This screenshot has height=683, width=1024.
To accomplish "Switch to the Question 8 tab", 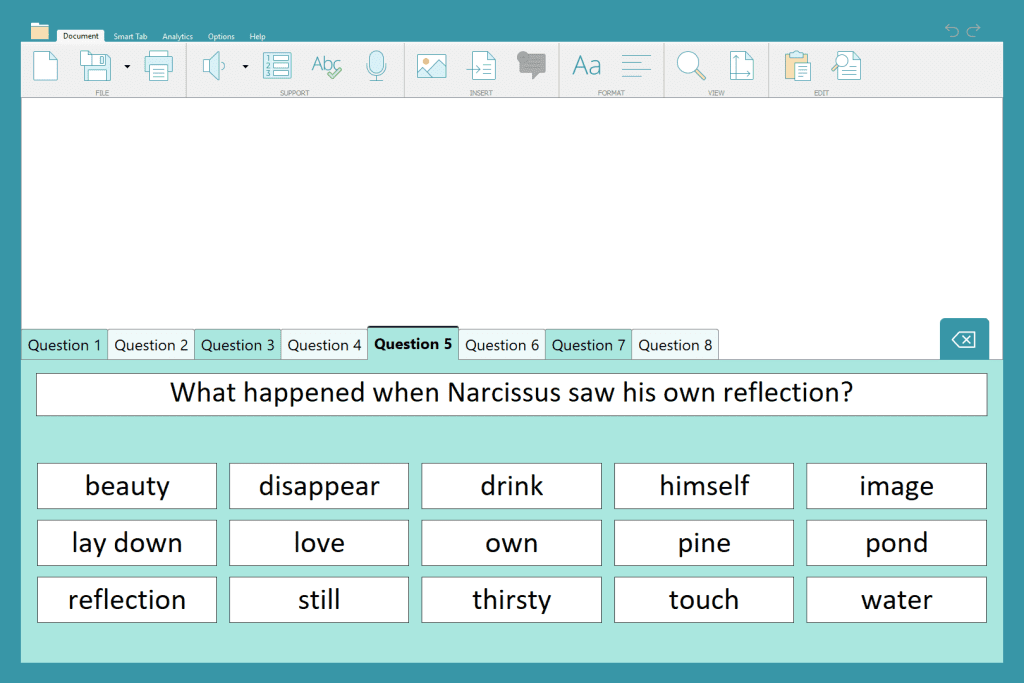I will coord(675,345).
